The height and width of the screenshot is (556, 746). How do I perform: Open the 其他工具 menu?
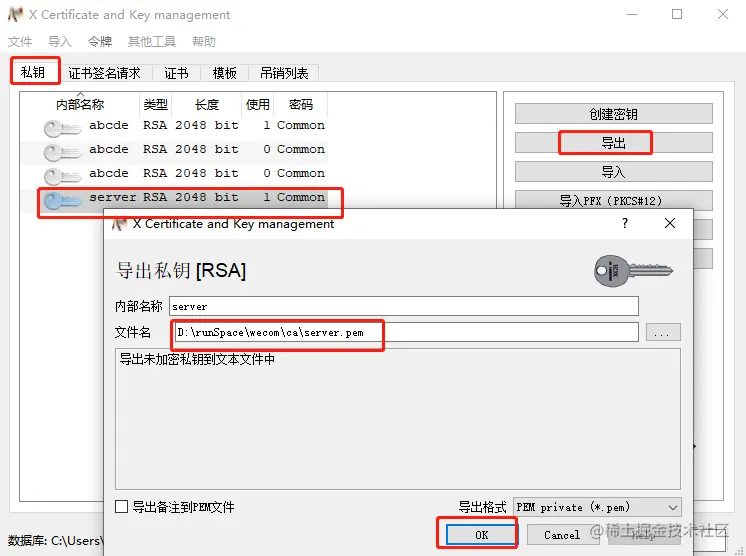(x=152, y=42)
